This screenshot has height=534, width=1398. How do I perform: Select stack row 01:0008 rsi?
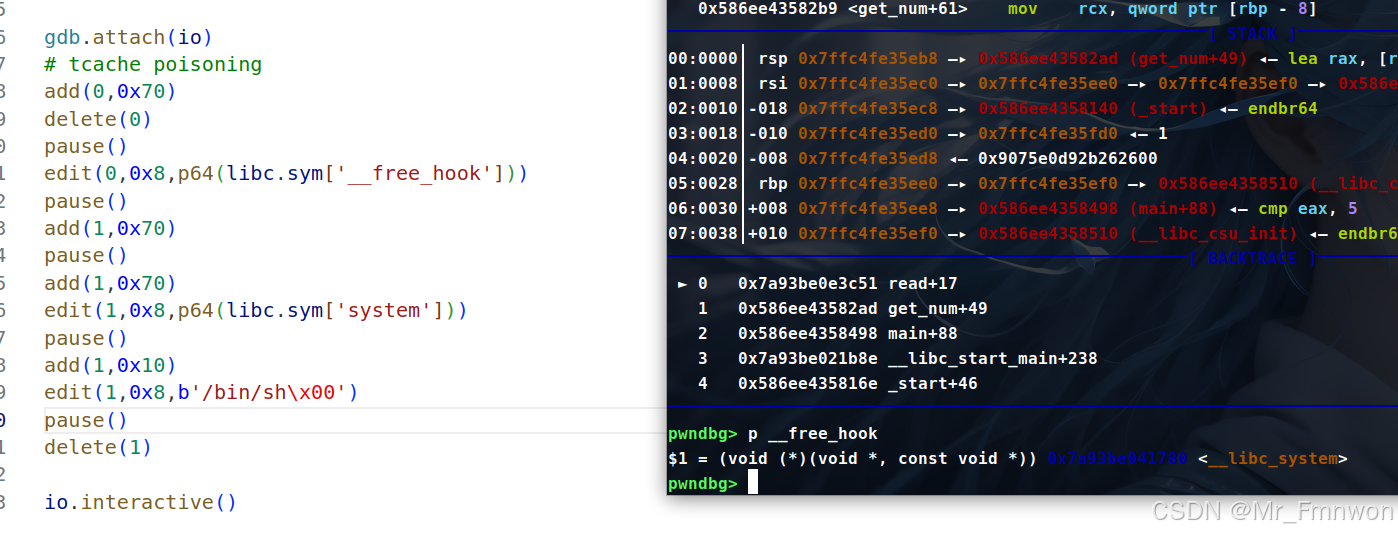click(x=1032, y=84)
